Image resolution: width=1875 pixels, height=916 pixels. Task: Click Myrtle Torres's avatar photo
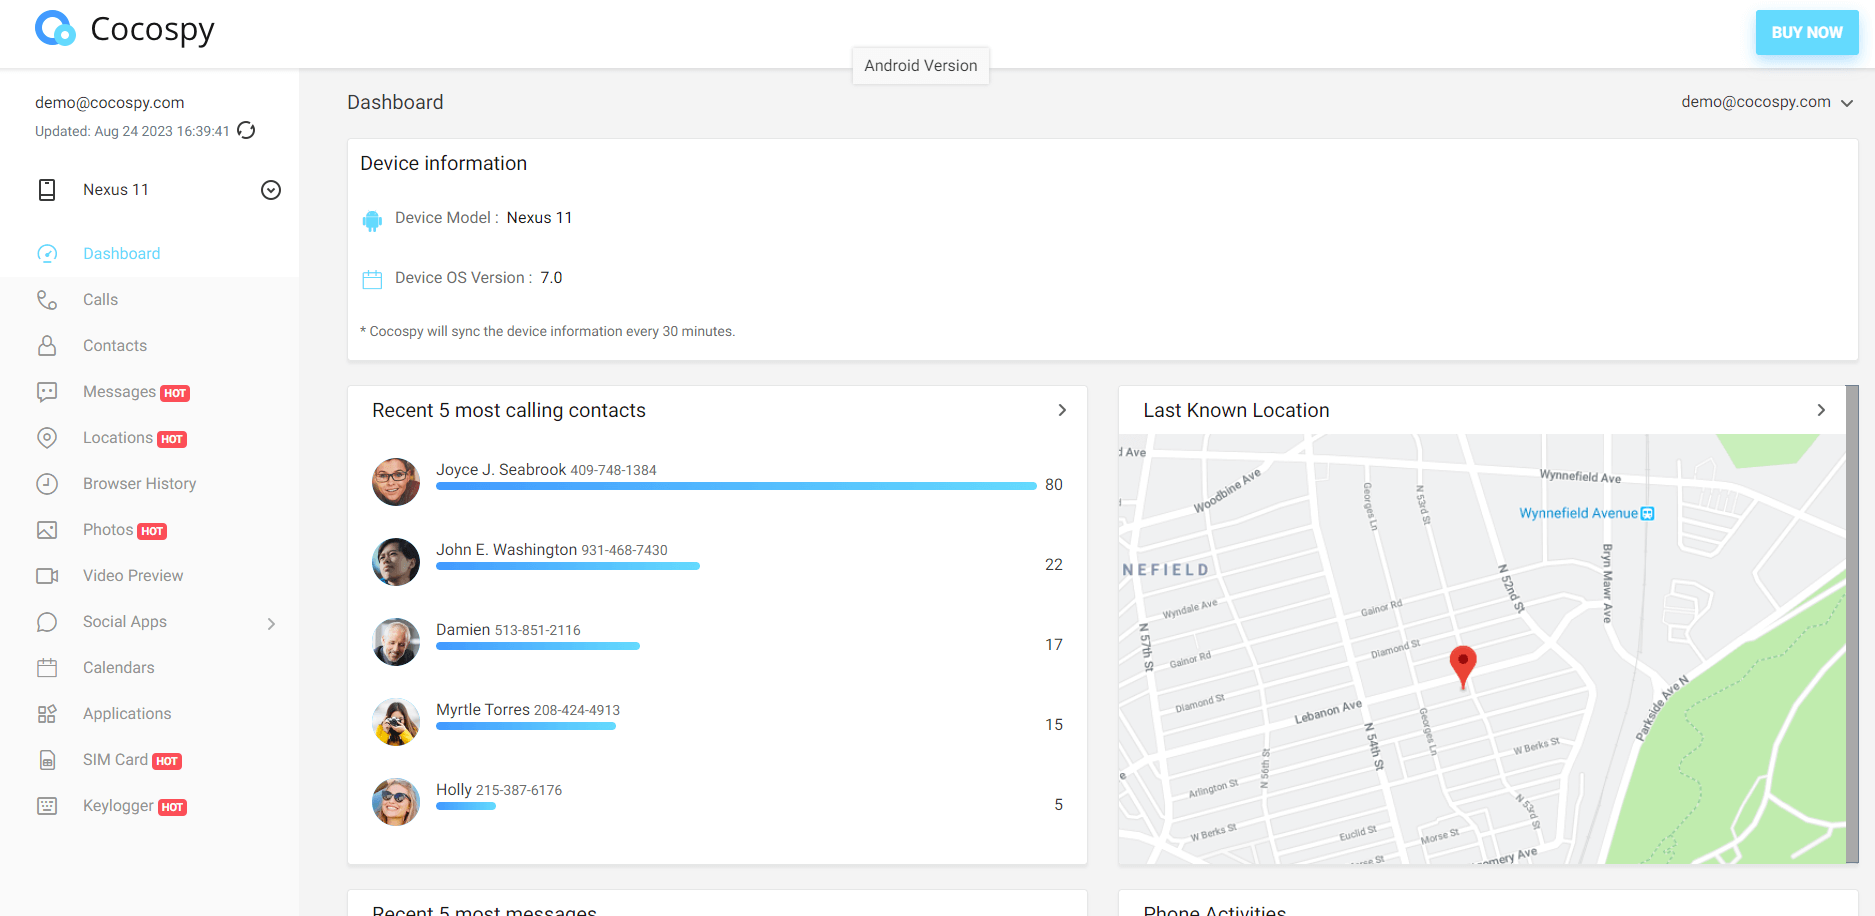(396, 722)
